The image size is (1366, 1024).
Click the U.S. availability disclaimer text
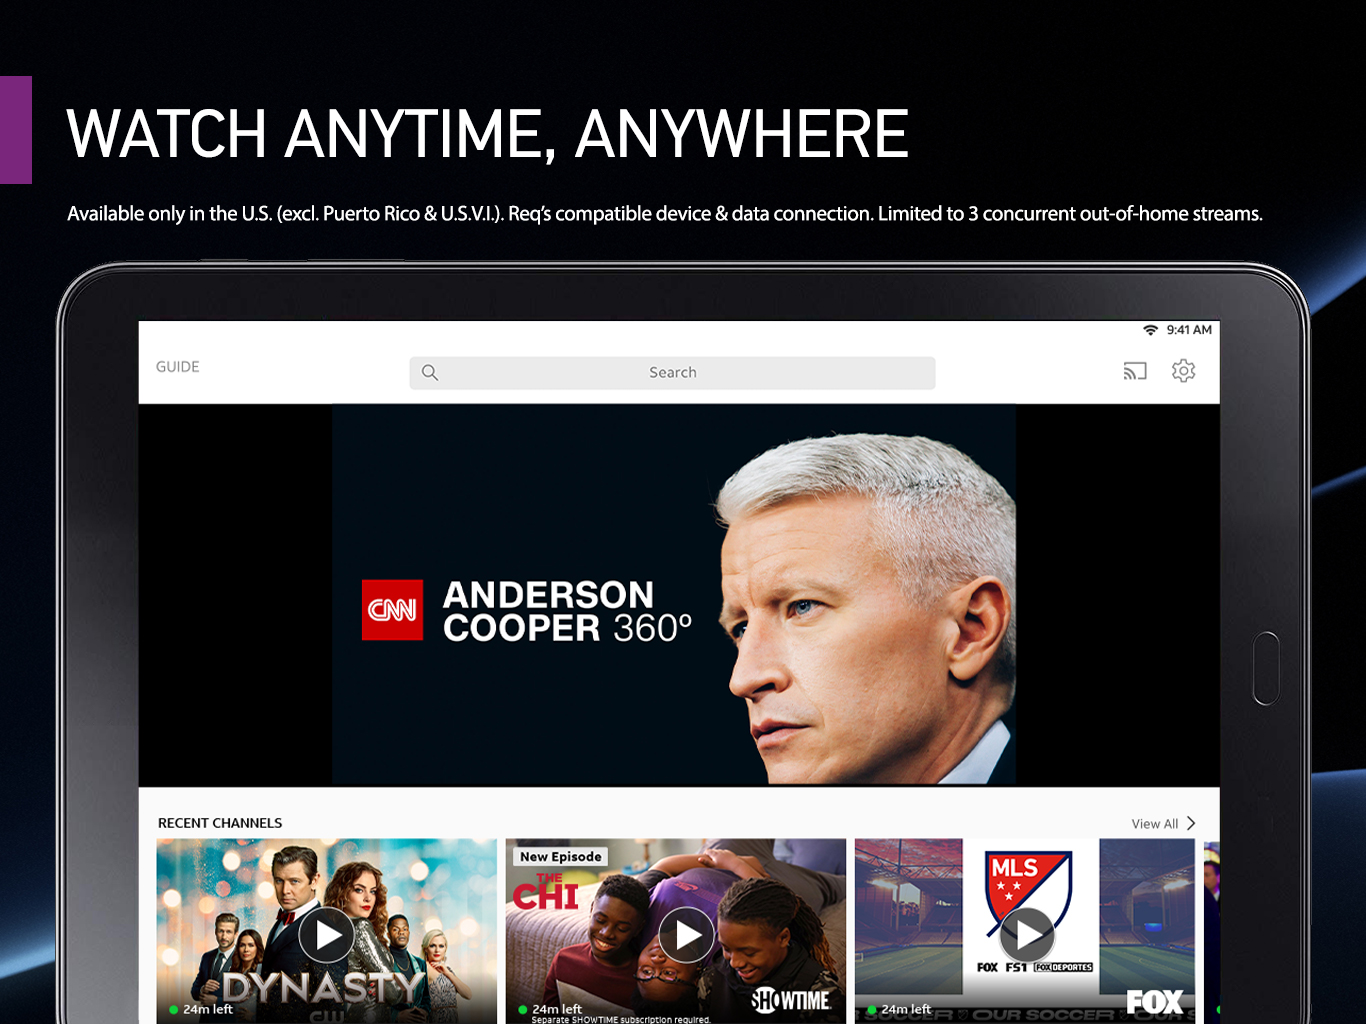pyautogui.click(x=665, y=214)
